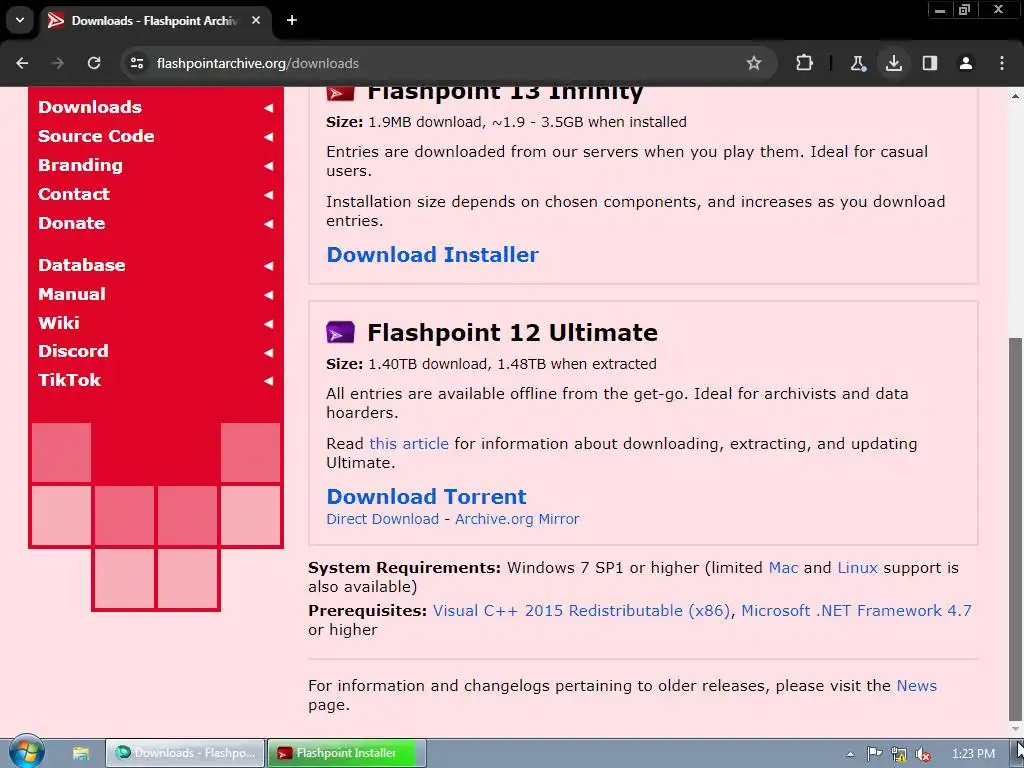Screen dimensions: 1024x768
Task: Bookmark this page with the star icon
Action: pos(754,63)
